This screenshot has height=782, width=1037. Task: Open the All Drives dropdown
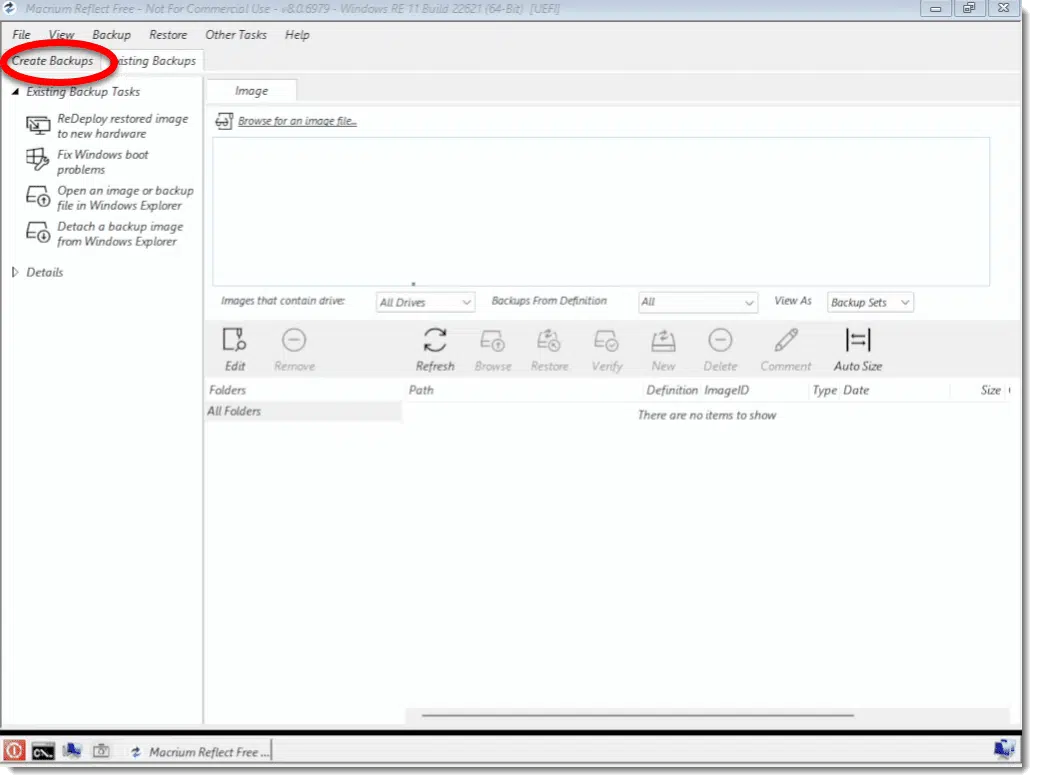click(425, 302)
